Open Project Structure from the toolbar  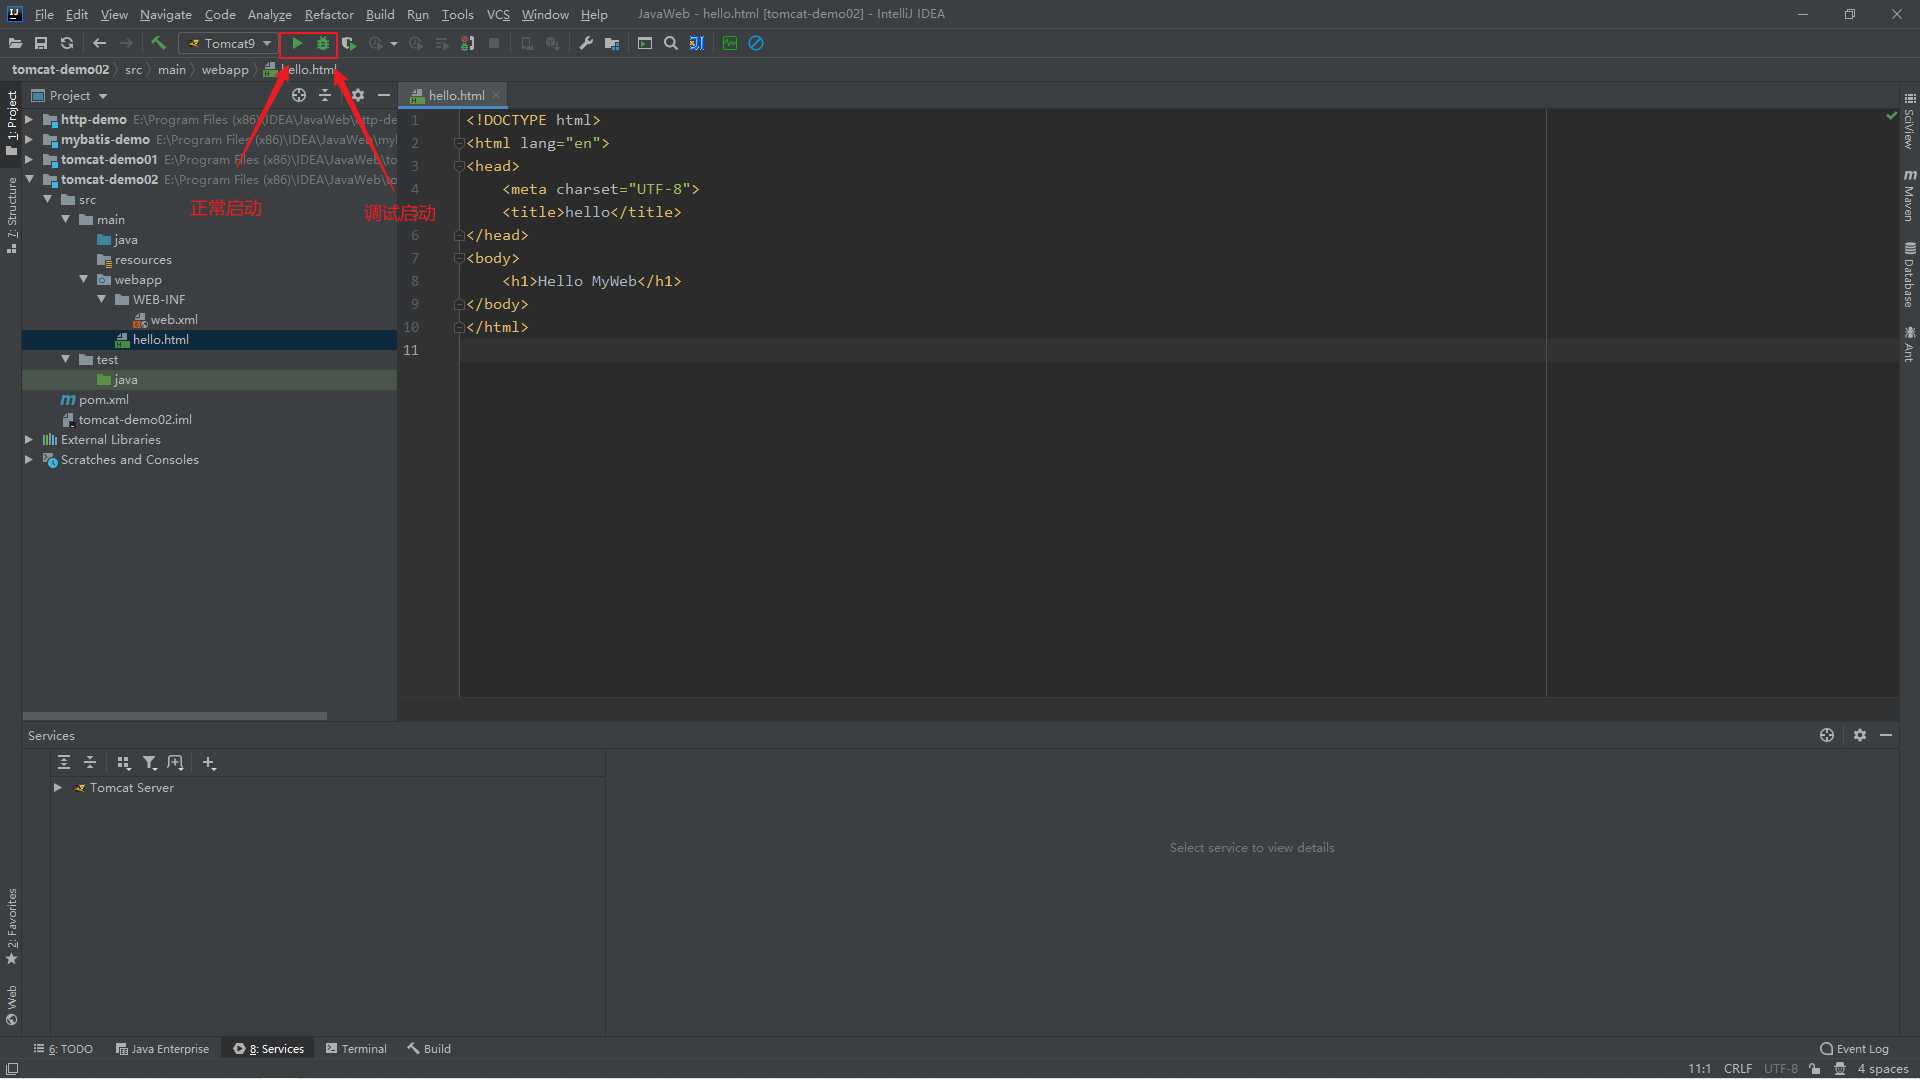point(612,43)
